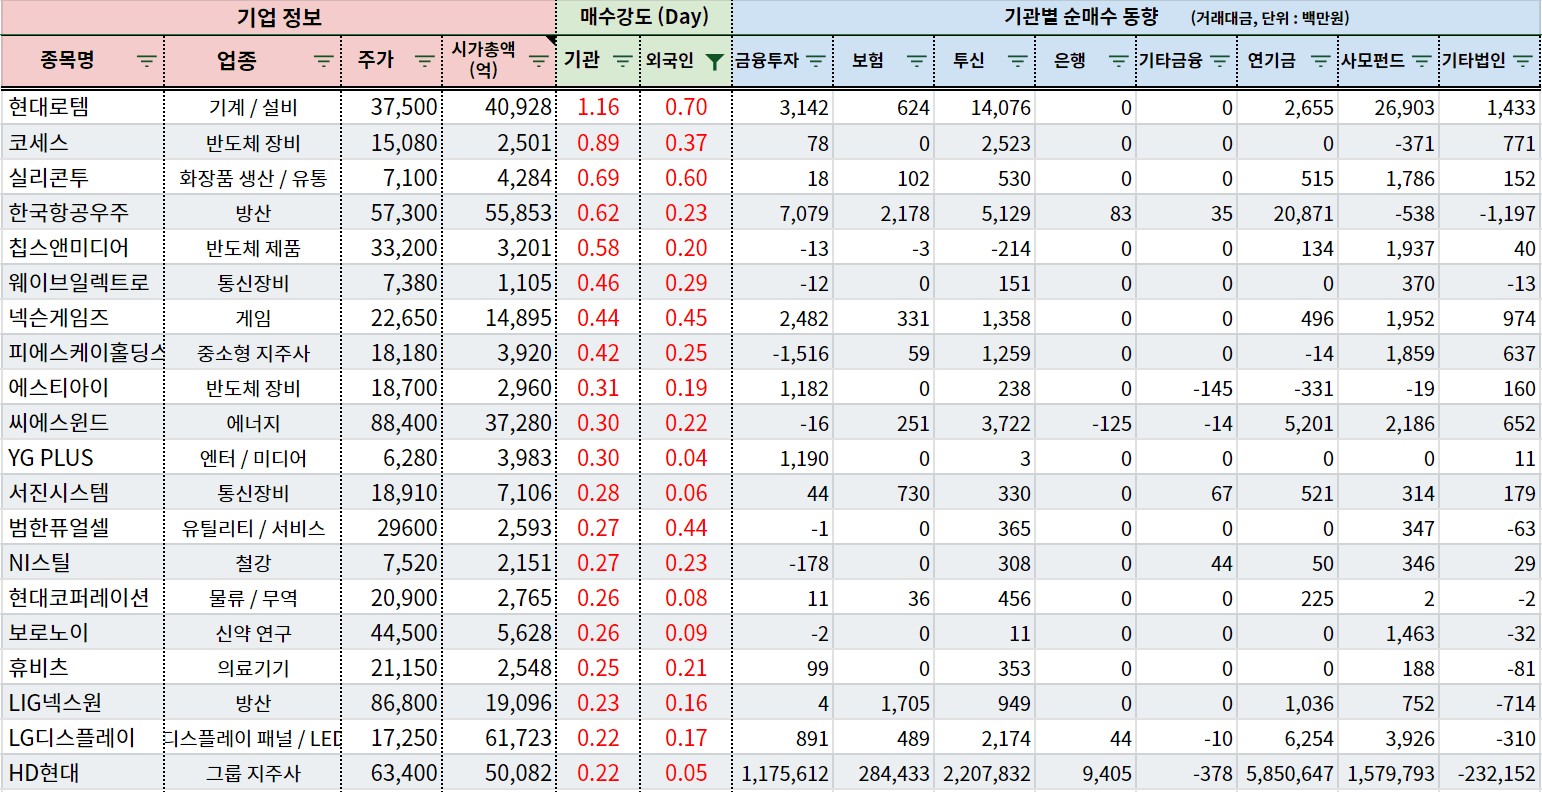Open the 사모펀드 column filter dropdown
This screenshot has height=792, width=1542.
tap(1421, 61)
